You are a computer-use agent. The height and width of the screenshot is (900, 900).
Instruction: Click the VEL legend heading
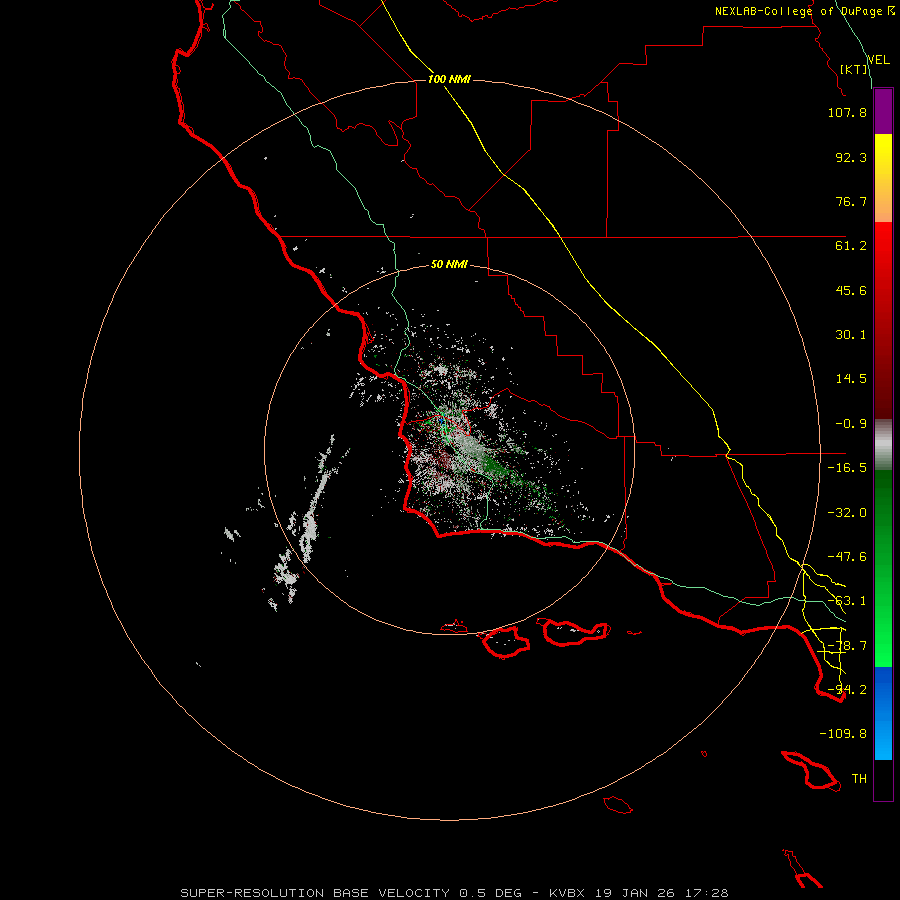(x=878, y=60)
